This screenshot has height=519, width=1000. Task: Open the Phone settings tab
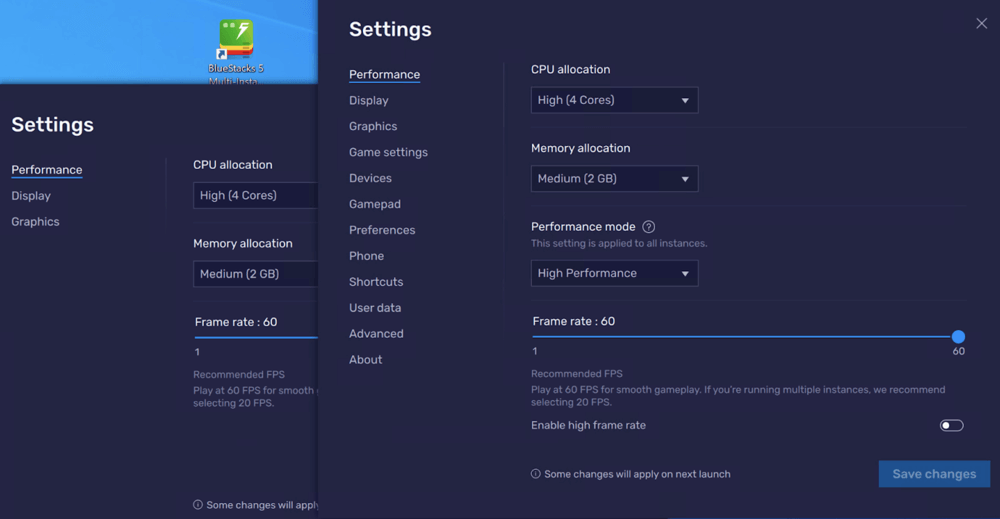pyautogui.click(x=366, y=256)
